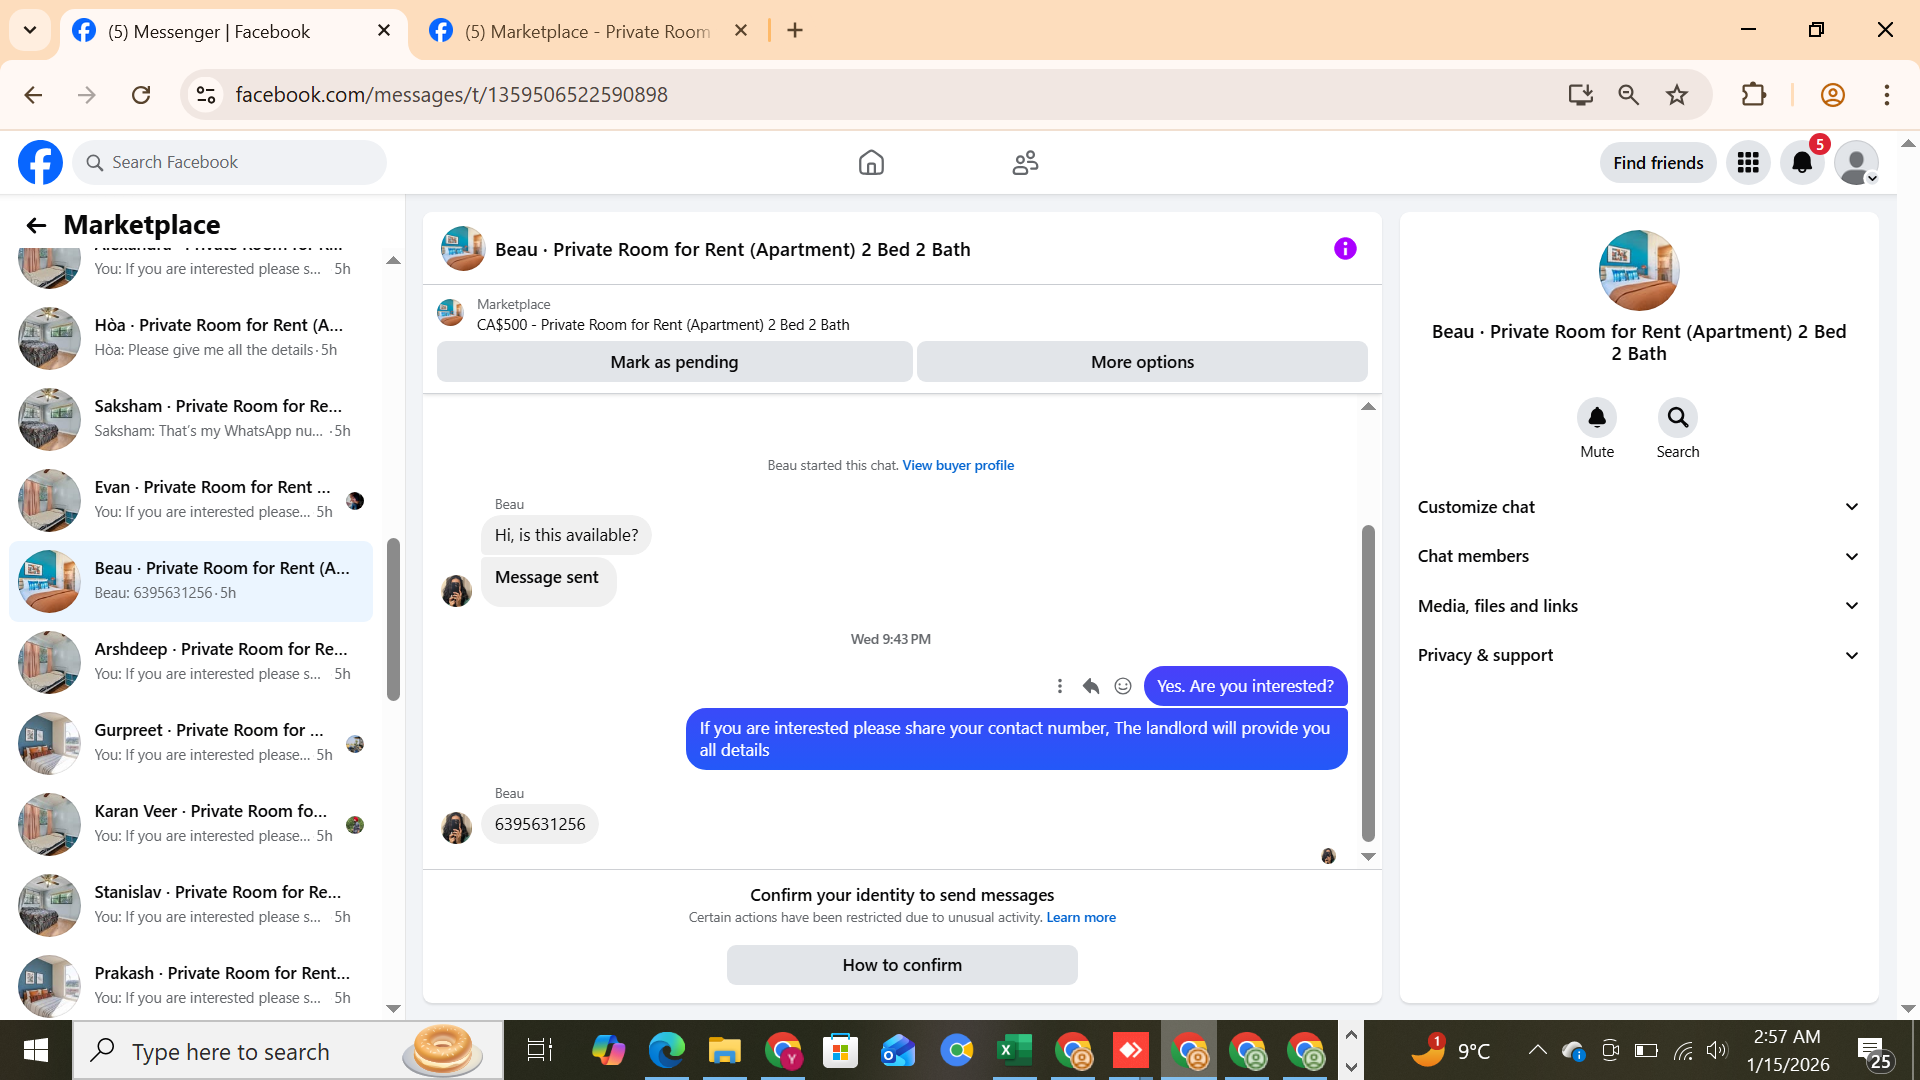Expand Customize chat section
1920x1080 pixels.
(x=1638, y=507)
